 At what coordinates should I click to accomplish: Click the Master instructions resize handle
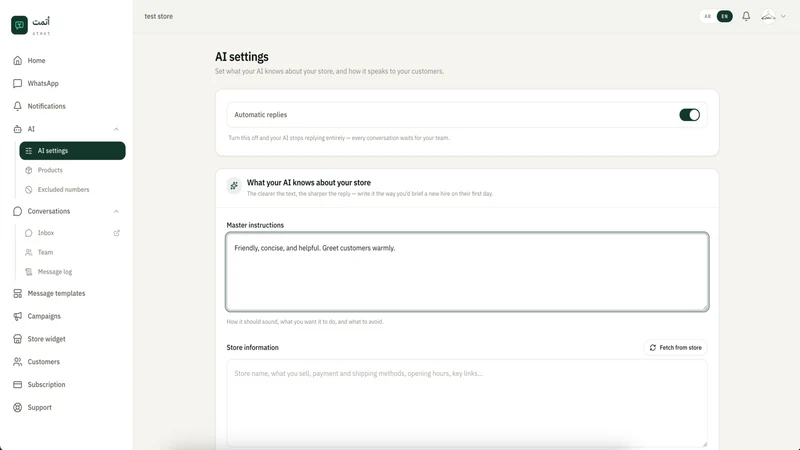pos(705,307)
